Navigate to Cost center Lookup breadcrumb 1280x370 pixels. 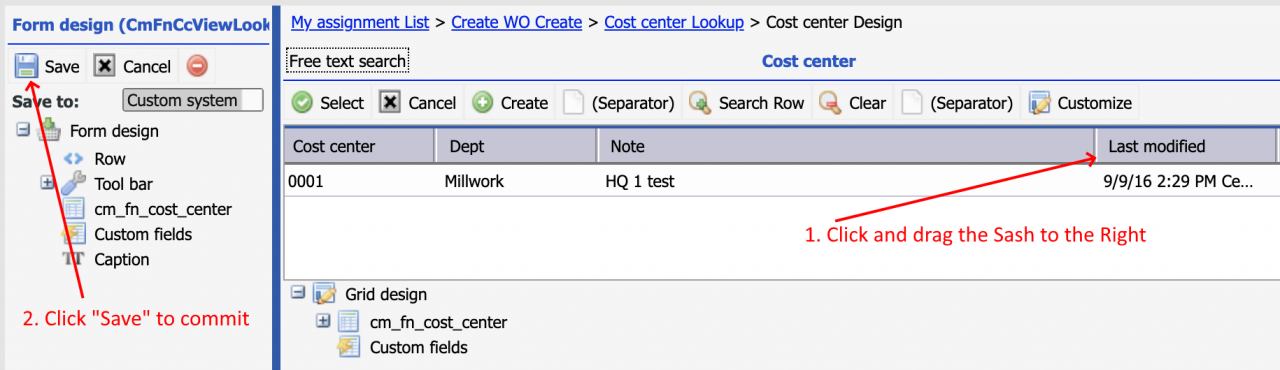(x=674, y=22)
